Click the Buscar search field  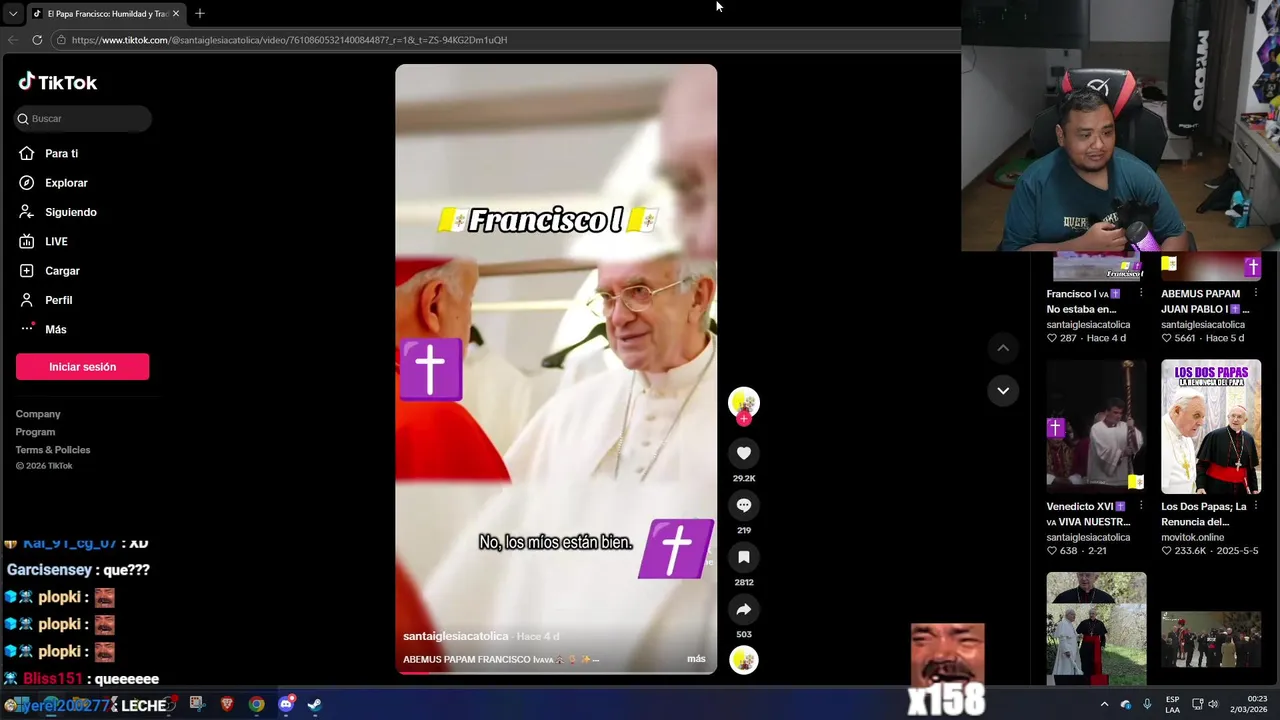click(83, 118)
